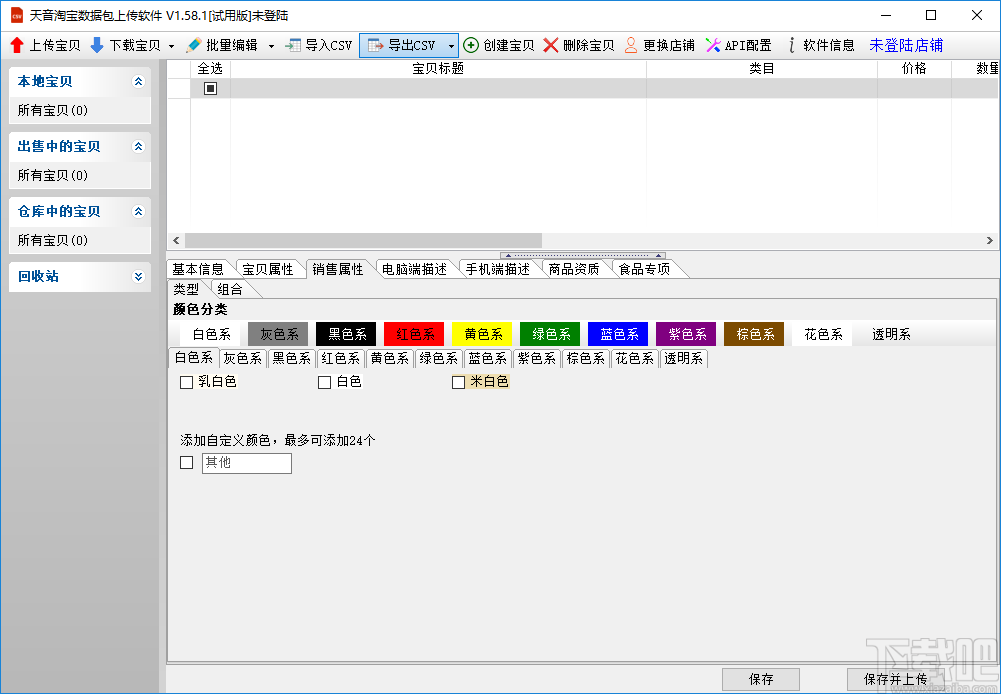Pick the yellow 黄色系 color swatch
This screenshot has height=694, width=1001.
[483, 334]
